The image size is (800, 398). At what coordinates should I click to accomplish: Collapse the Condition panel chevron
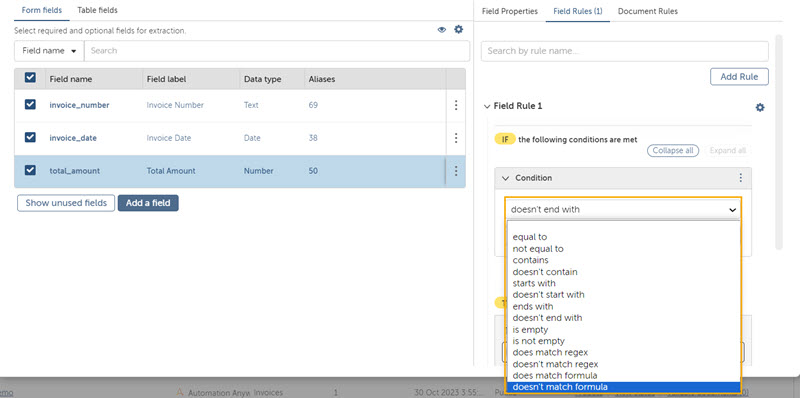(506, 178)
